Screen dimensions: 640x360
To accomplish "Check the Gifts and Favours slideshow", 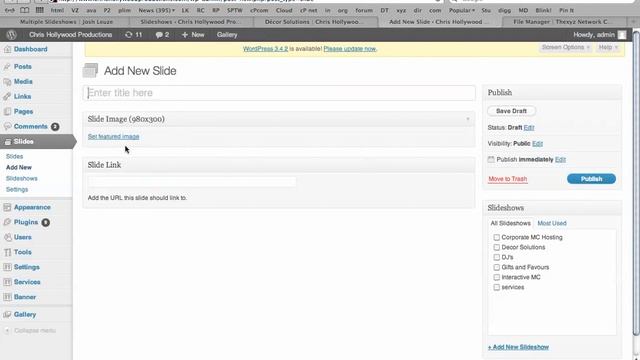I will (x=496, y=267).
